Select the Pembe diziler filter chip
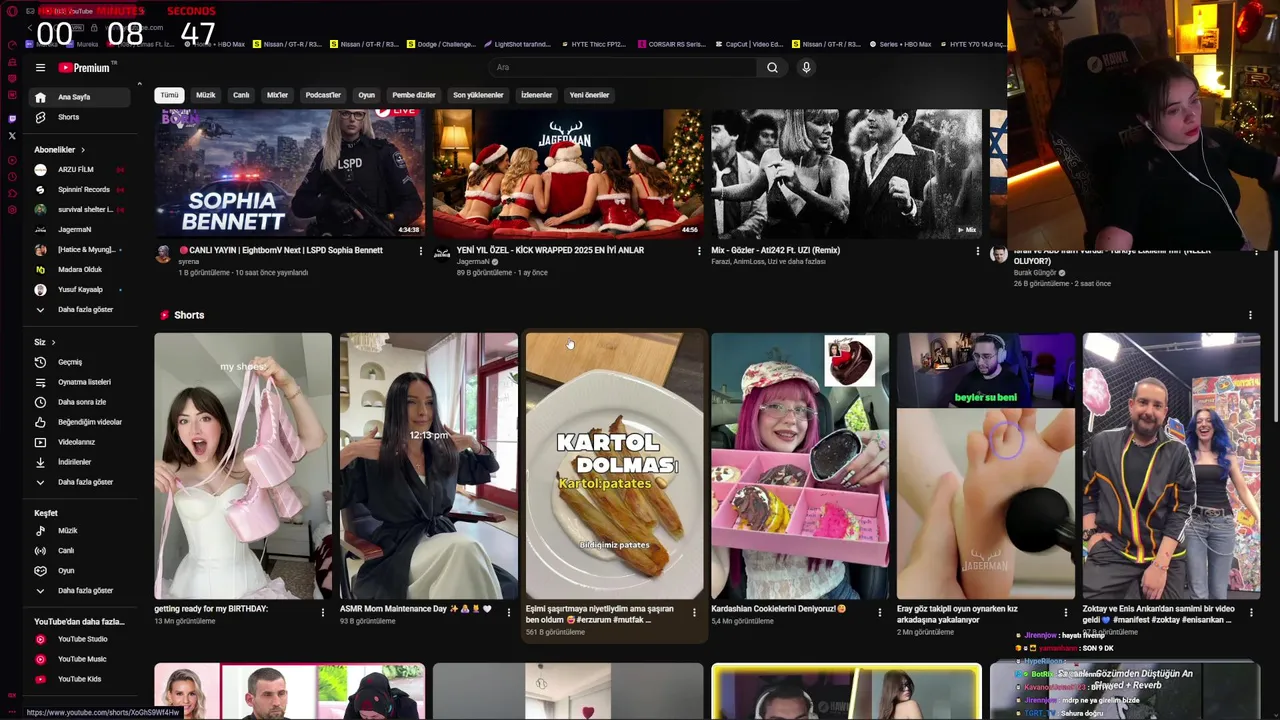 (x=414, y=95)
